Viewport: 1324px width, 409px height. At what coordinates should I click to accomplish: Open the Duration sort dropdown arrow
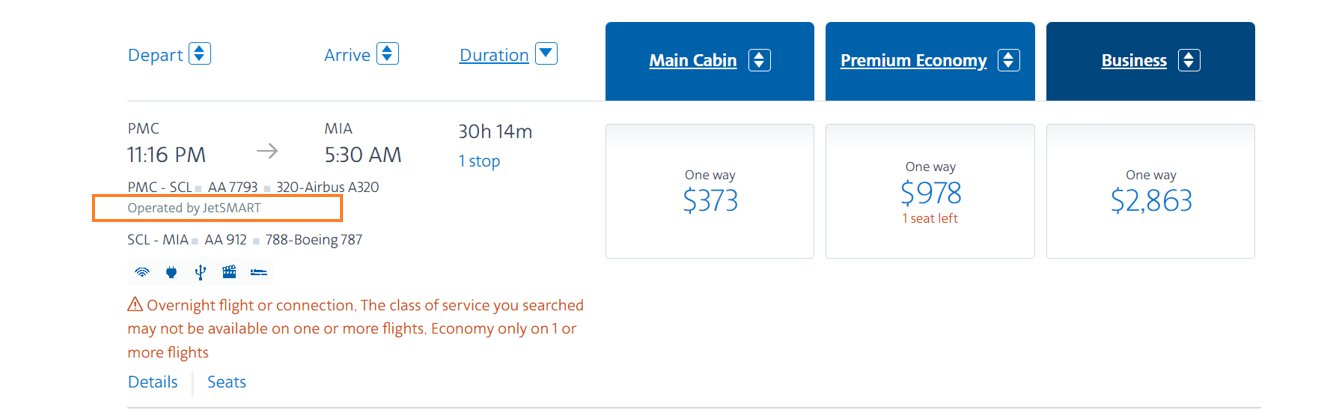(x=546, y=54)
